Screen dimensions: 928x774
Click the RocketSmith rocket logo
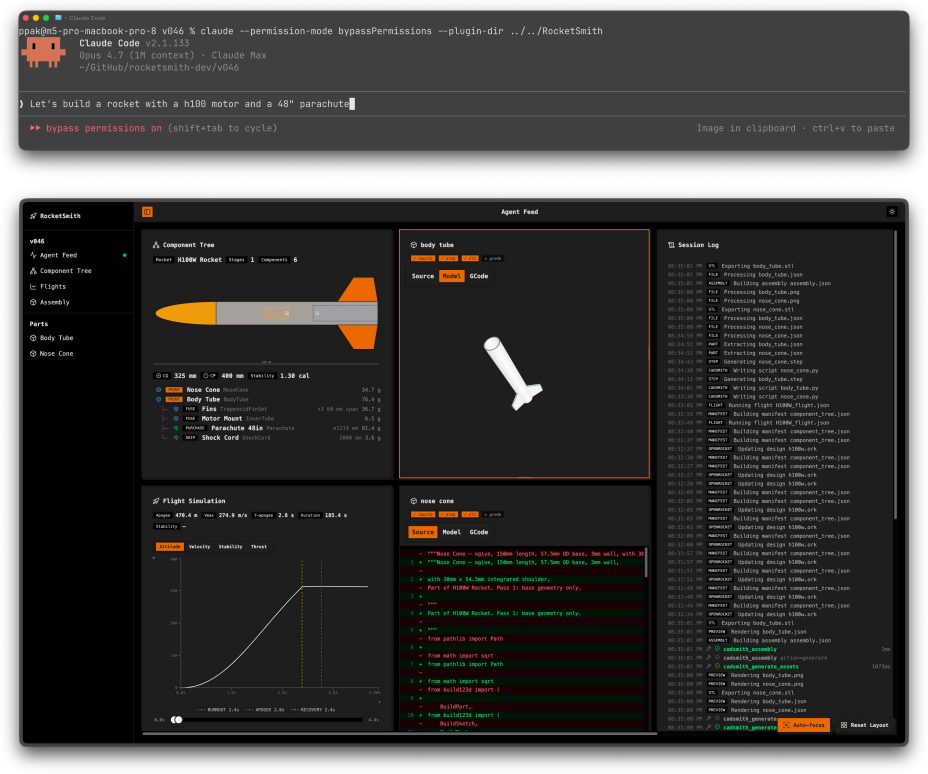coord(34,216)
